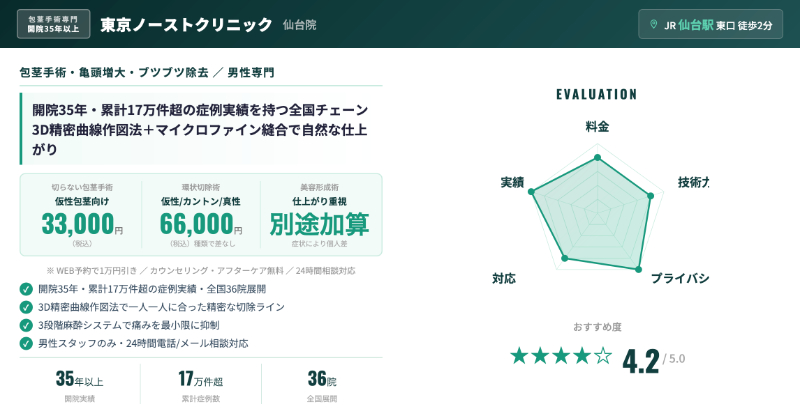
Task: Click the 東京ノーストクリニック clinic title
Action: point(186,24)
